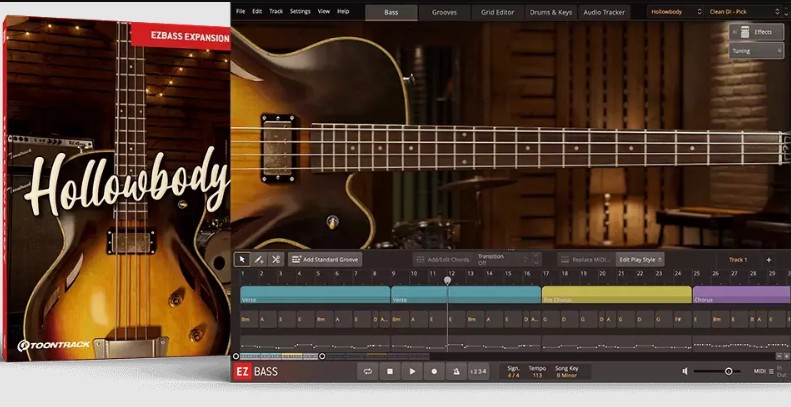
Task: Select the scissors split tool
Action: click(275, 259)
